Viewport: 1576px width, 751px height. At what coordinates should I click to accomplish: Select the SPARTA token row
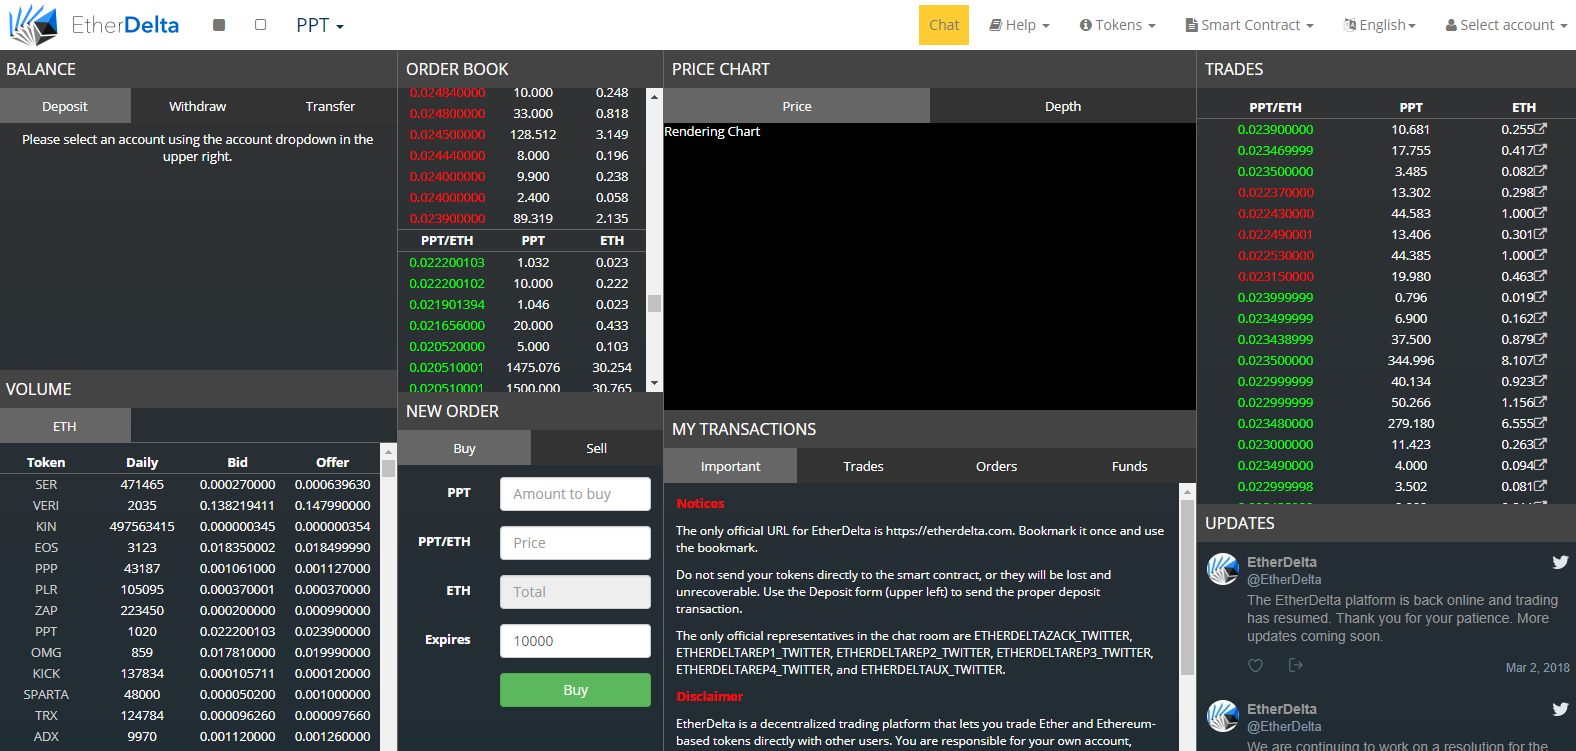tap(190, 694)
